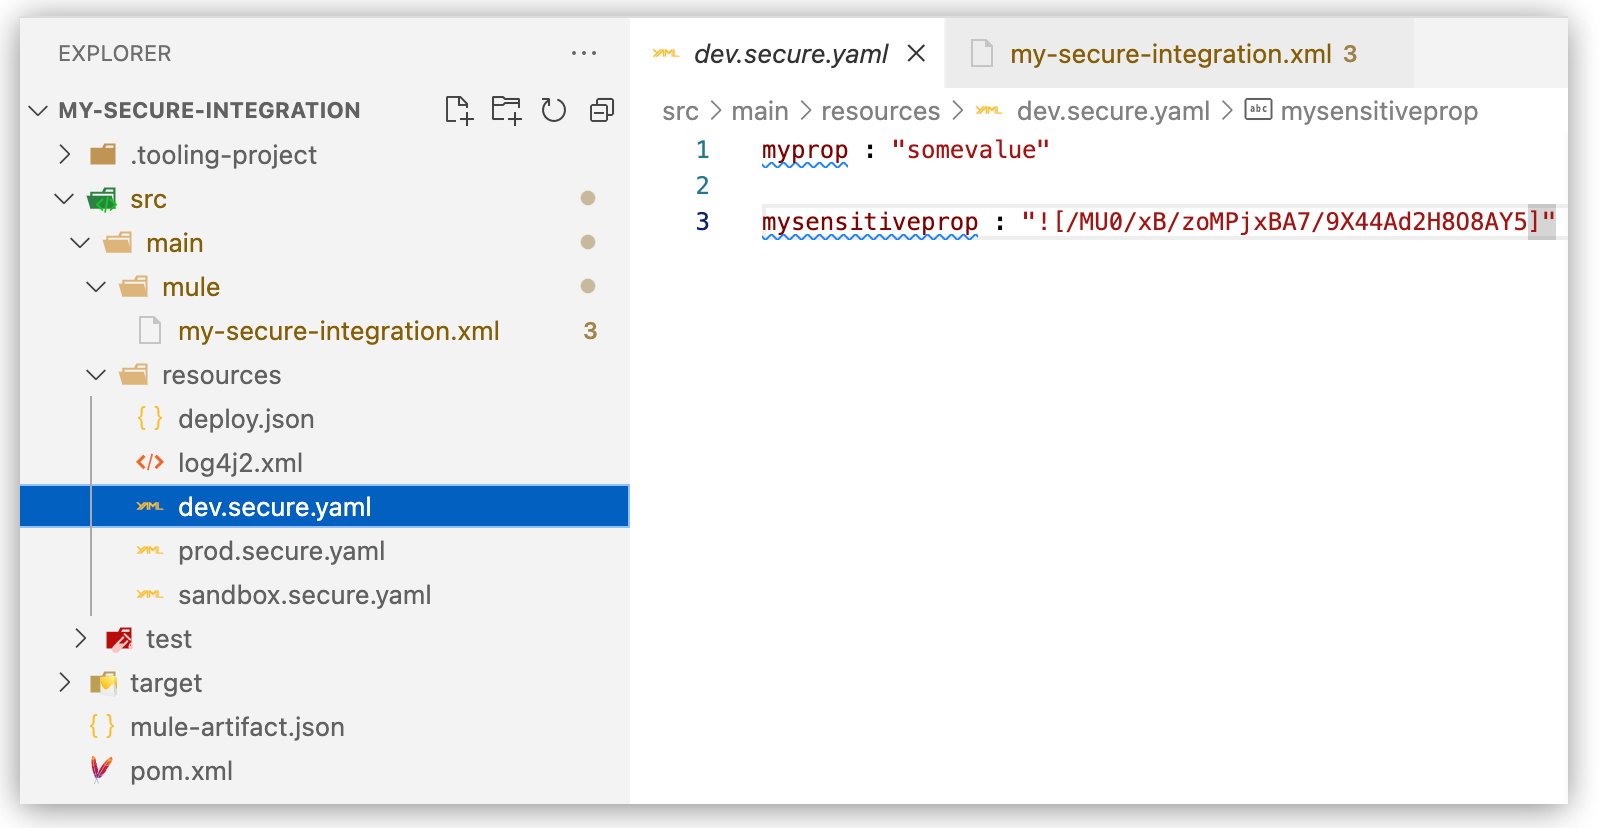This screenshot has height=828, width=1622.
Task: Click the target folder icon
Action: [103, 682]
